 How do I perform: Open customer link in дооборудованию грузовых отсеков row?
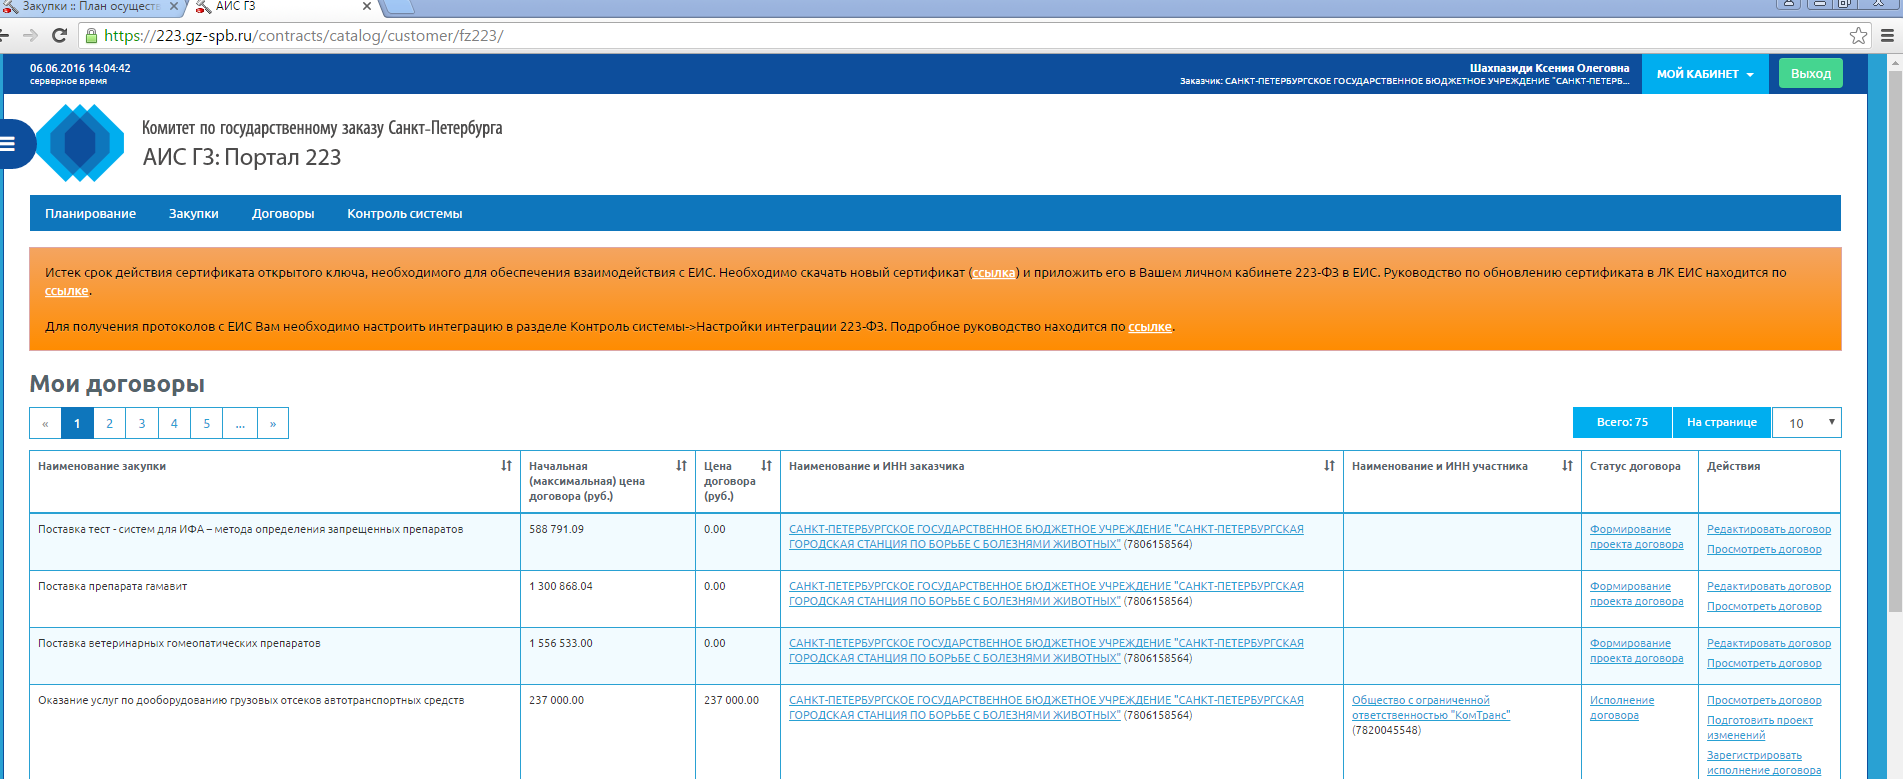(x=1046, y=708)
